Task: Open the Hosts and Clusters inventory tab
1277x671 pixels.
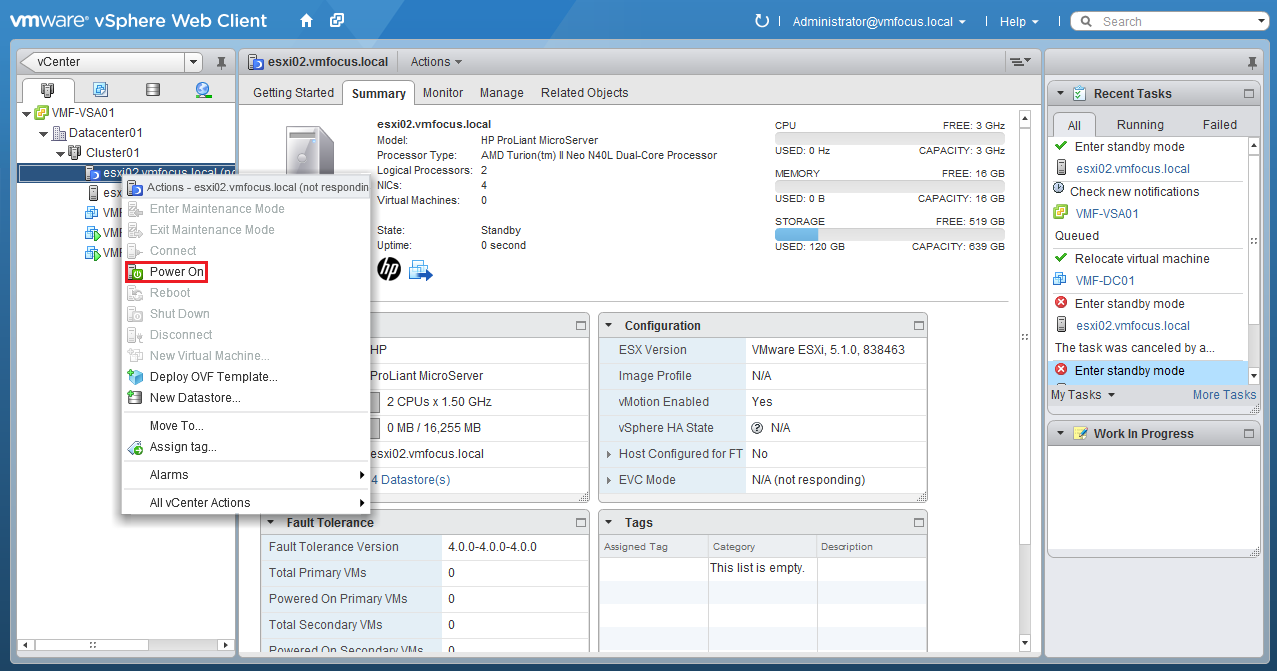Action: pos(47,90)
